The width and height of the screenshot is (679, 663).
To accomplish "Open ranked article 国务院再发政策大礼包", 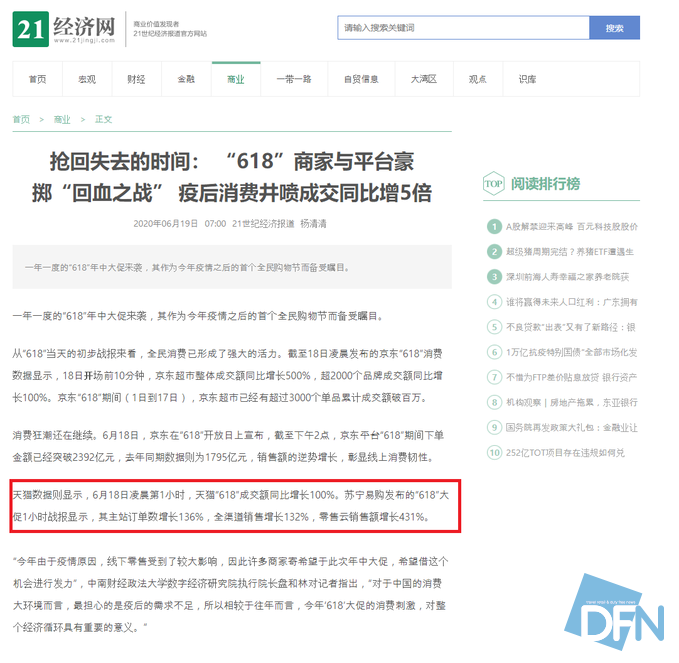I will click(572, 427).
